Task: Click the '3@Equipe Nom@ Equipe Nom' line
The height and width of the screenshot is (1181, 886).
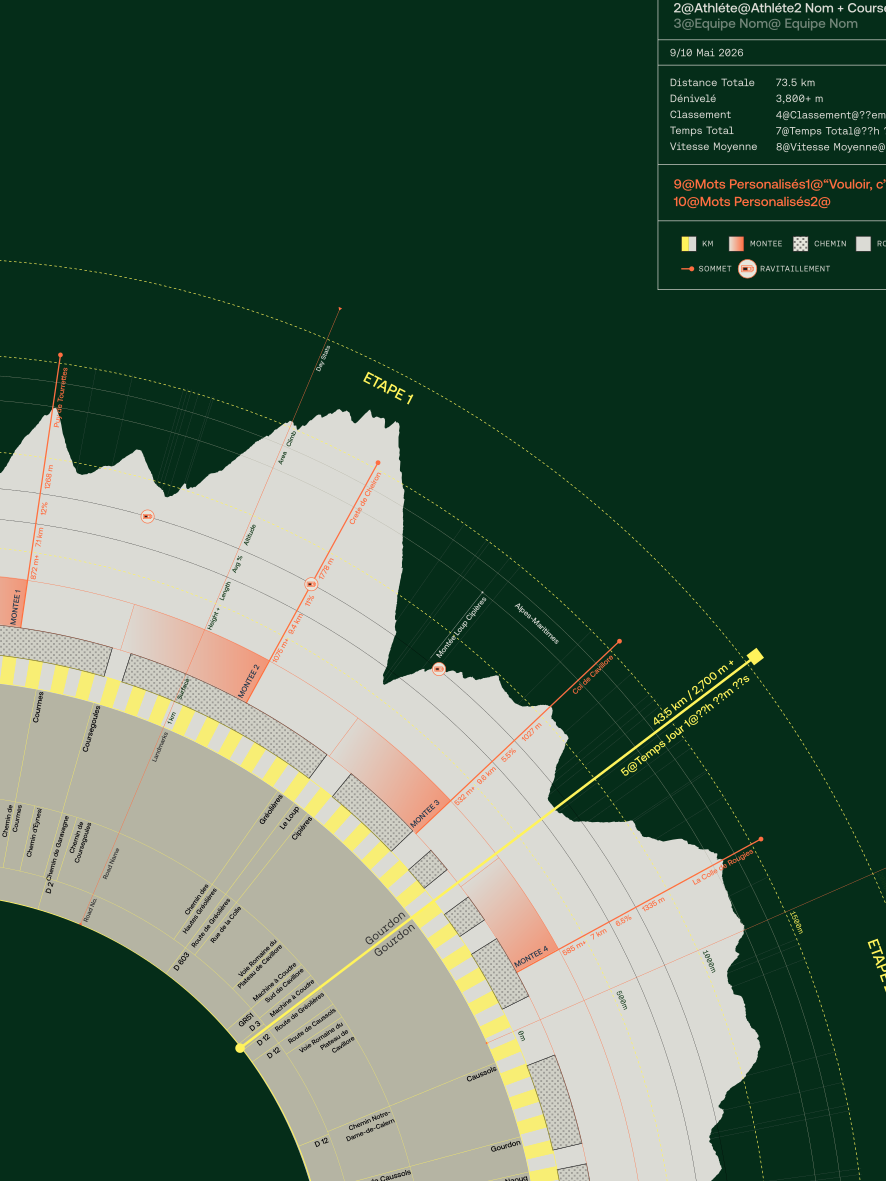Action: (765, 23)
